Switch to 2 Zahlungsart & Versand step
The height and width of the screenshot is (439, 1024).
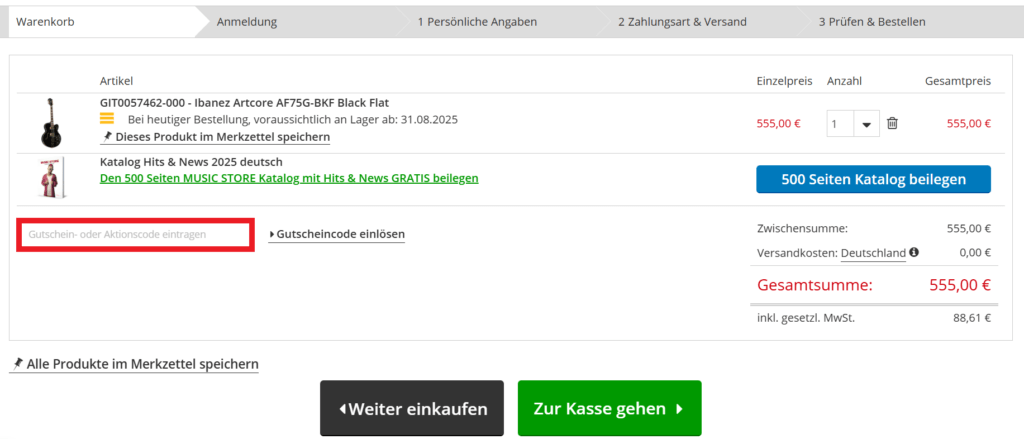682,22
